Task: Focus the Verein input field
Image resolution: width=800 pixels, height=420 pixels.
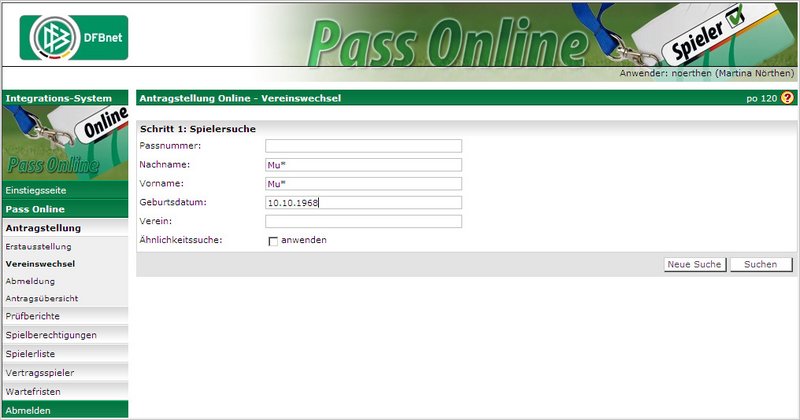Action: [363, 221]
